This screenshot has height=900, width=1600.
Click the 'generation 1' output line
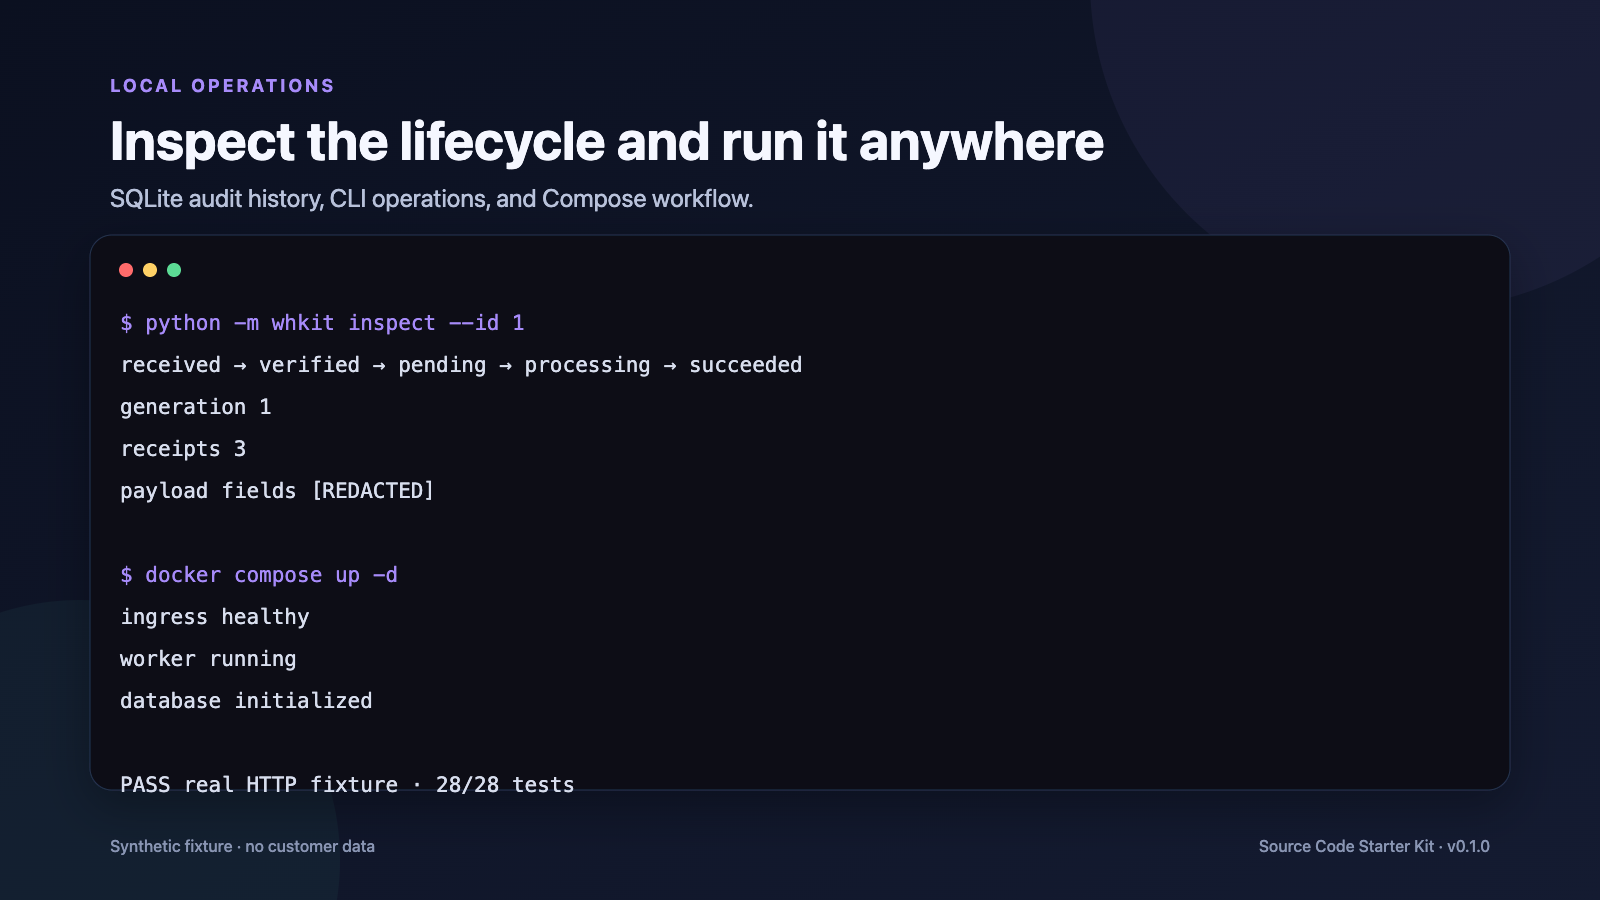tap(196, 408)
